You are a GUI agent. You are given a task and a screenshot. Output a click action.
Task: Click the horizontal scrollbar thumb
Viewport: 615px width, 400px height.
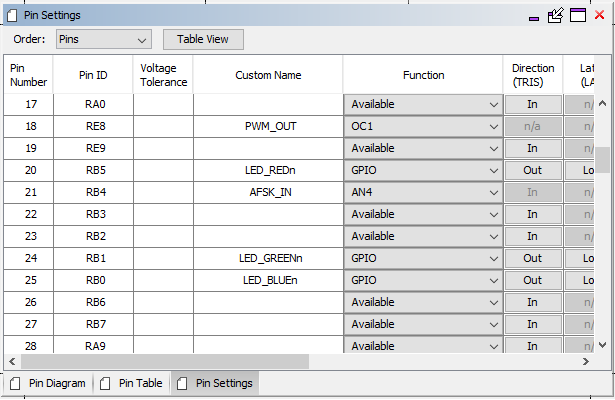pos(165,361)
